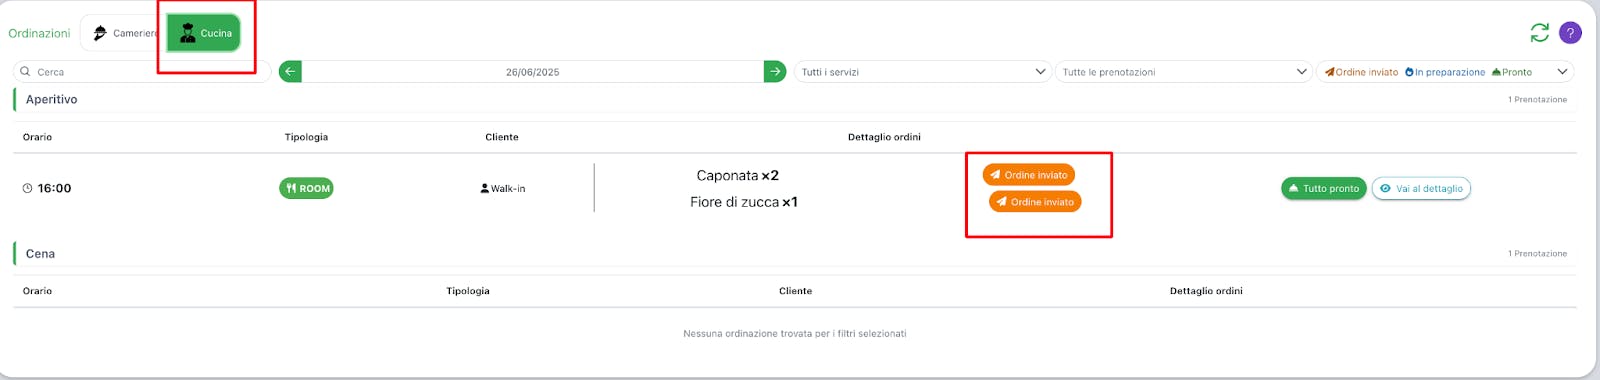Screen dimensions: 1600x380
Task: Click the green ROOM badge
Action: [306, 188]
